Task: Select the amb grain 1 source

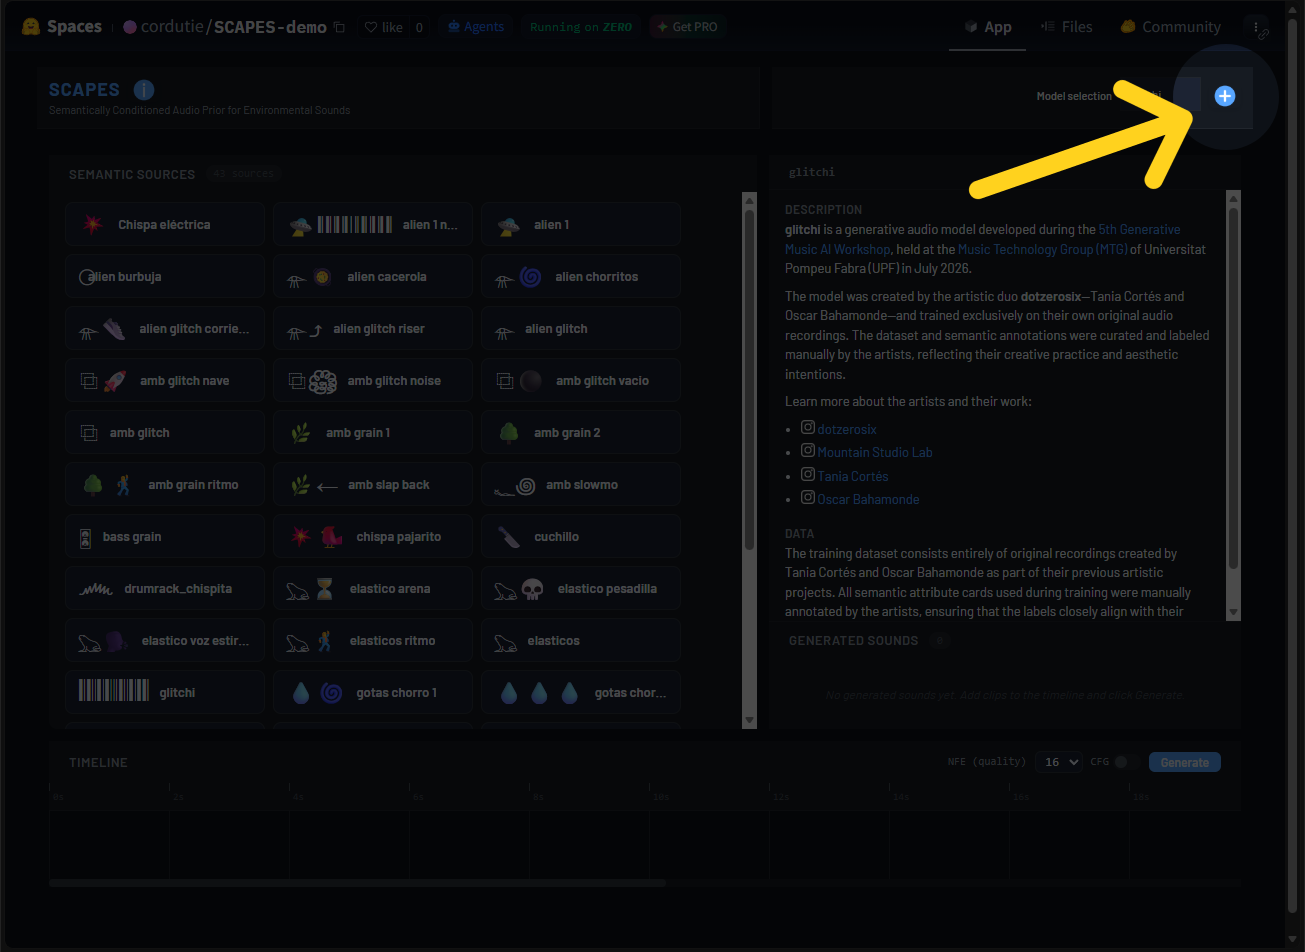Action: (x=373, y=433)
